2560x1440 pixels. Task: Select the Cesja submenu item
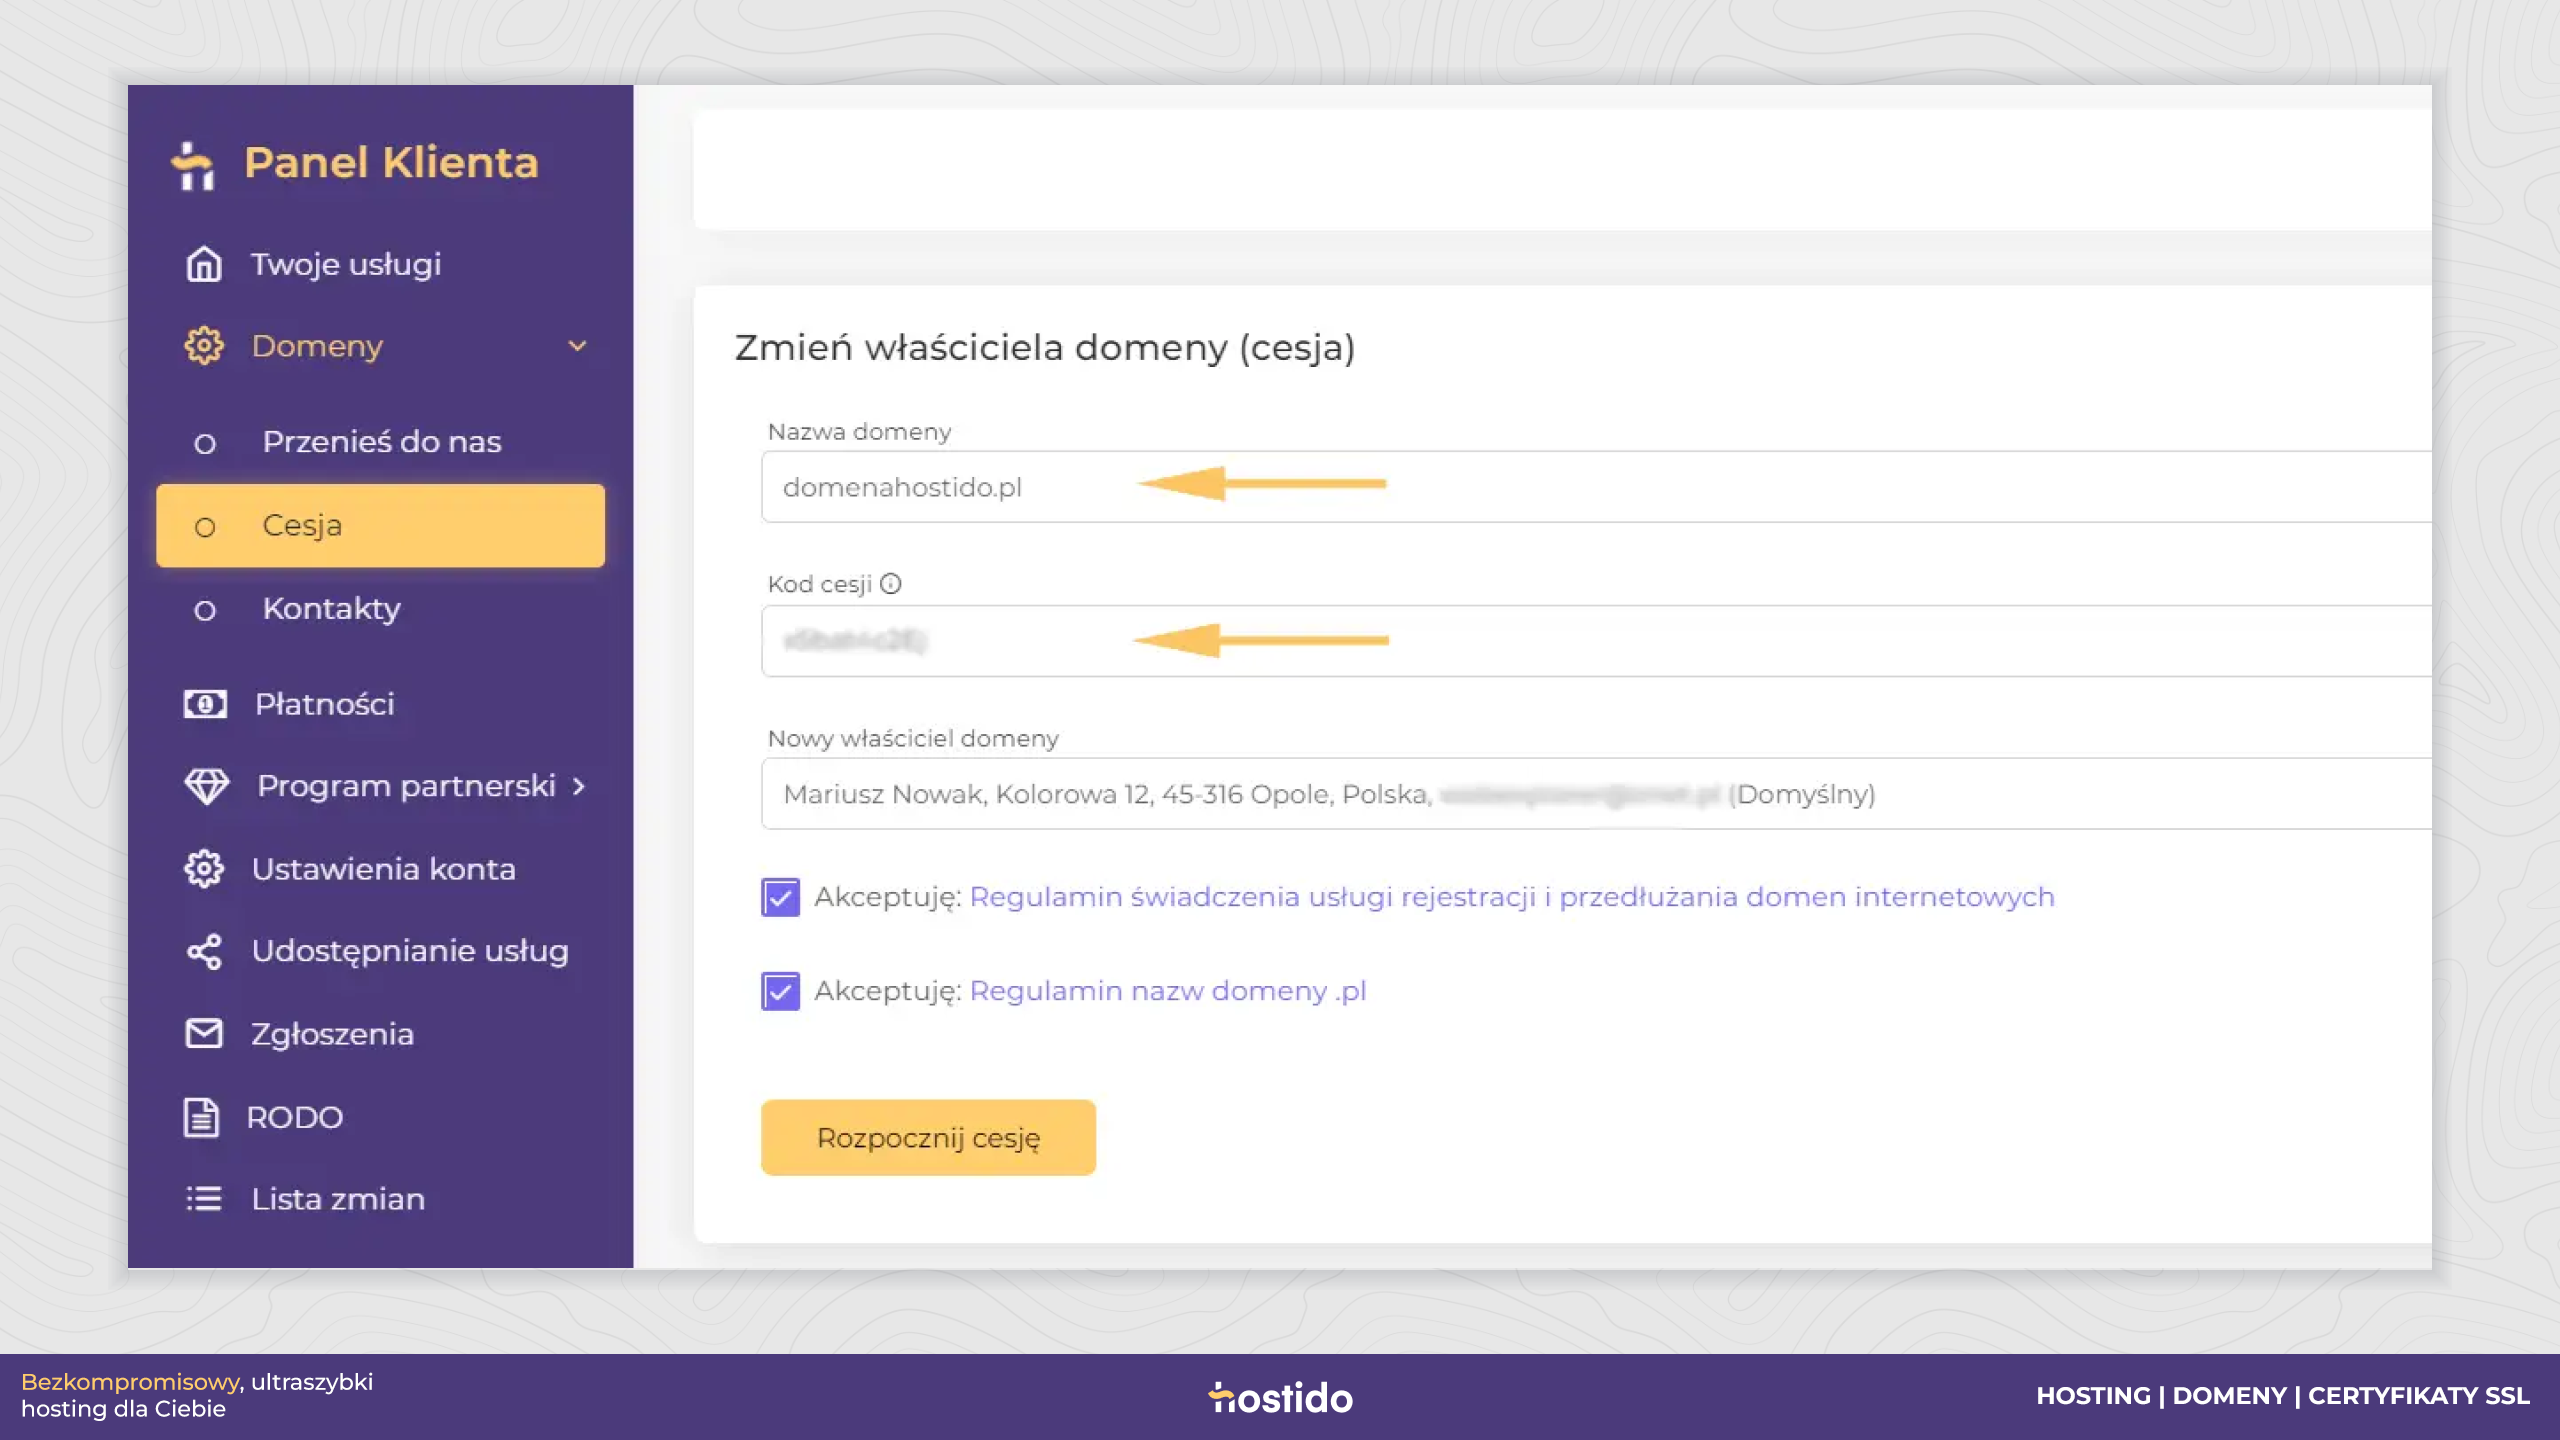pos(380,526)
